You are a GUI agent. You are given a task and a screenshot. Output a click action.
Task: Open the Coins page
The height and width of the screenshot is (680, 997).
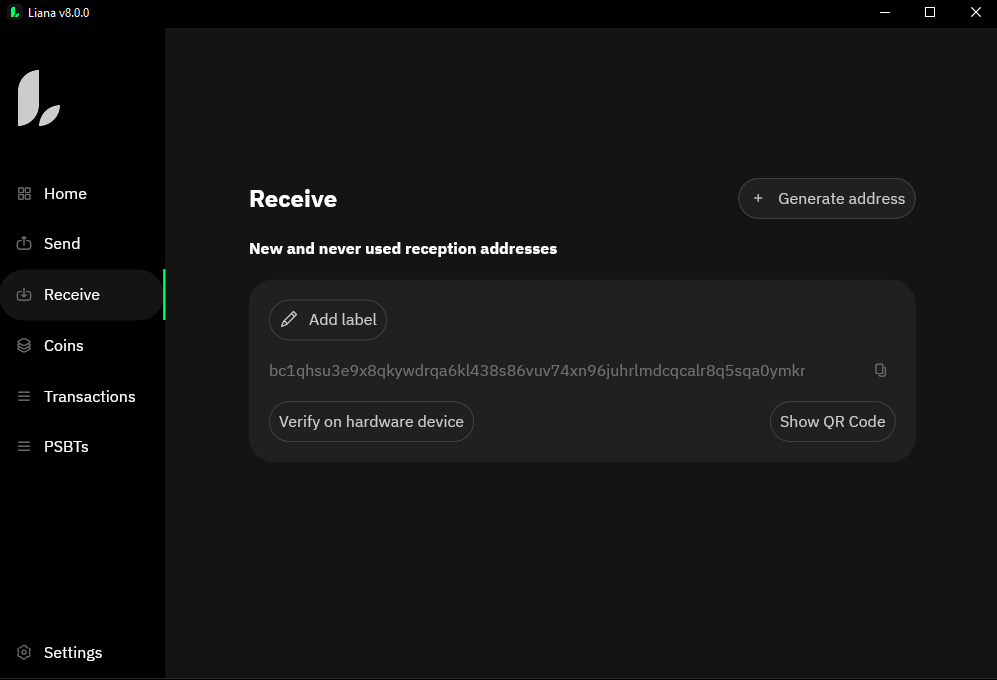click(x=64, y=346)
